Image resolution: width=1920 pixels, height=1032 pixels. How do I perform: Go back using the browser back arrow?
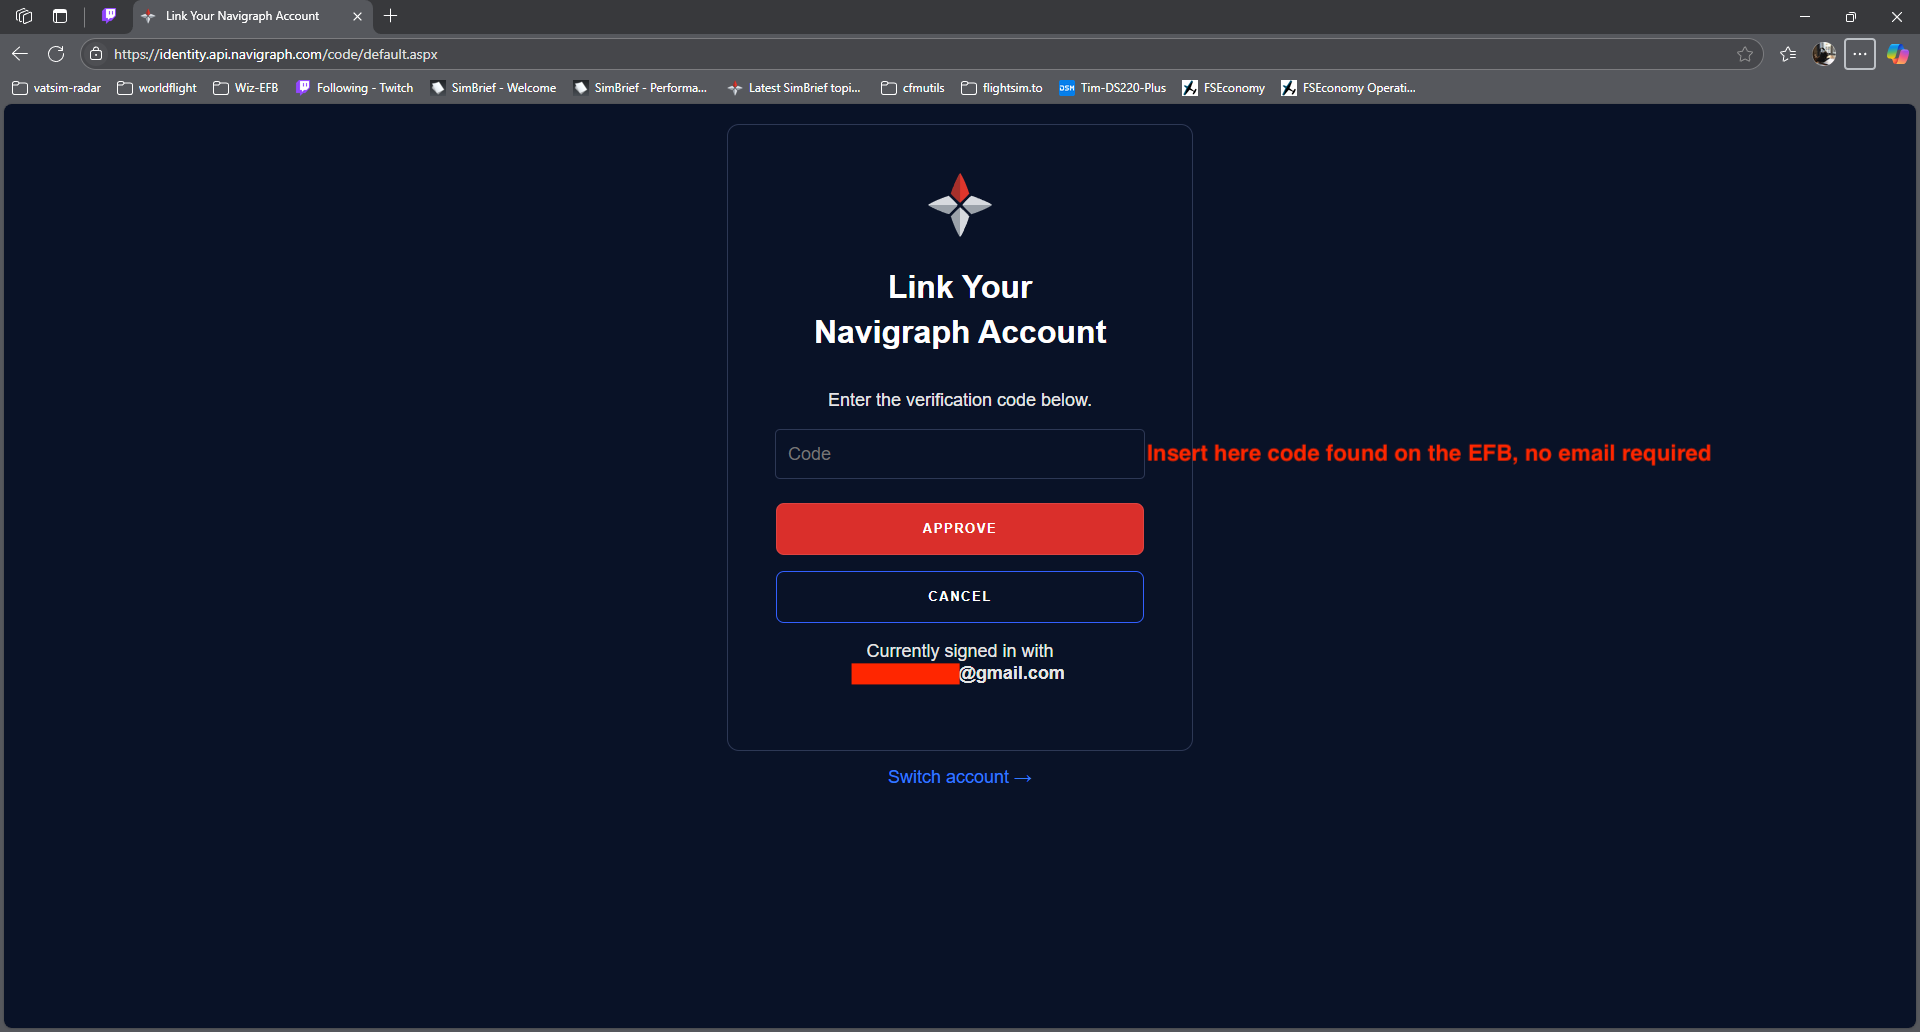coord(20,54)
